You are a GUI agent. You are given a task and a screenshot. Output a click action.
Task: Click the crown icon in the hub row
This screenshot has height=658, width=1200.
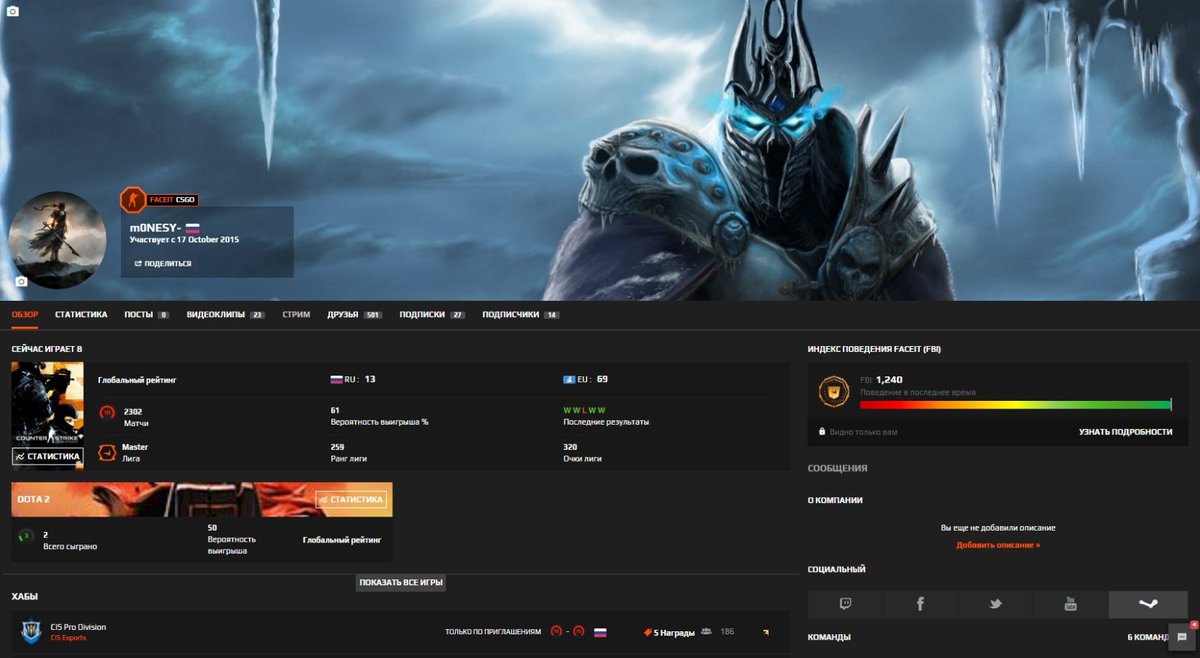[767, 632]
